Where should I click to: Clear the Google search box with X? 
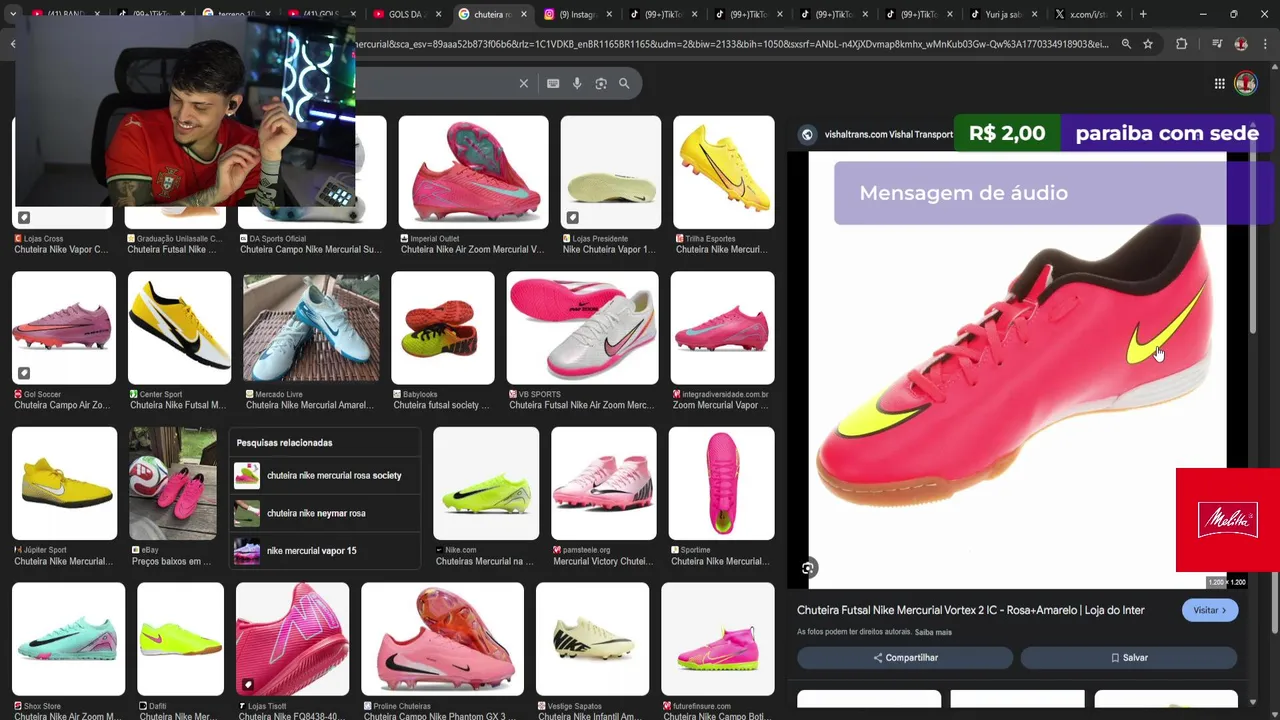pyautogui.click(x=523, y=84)
